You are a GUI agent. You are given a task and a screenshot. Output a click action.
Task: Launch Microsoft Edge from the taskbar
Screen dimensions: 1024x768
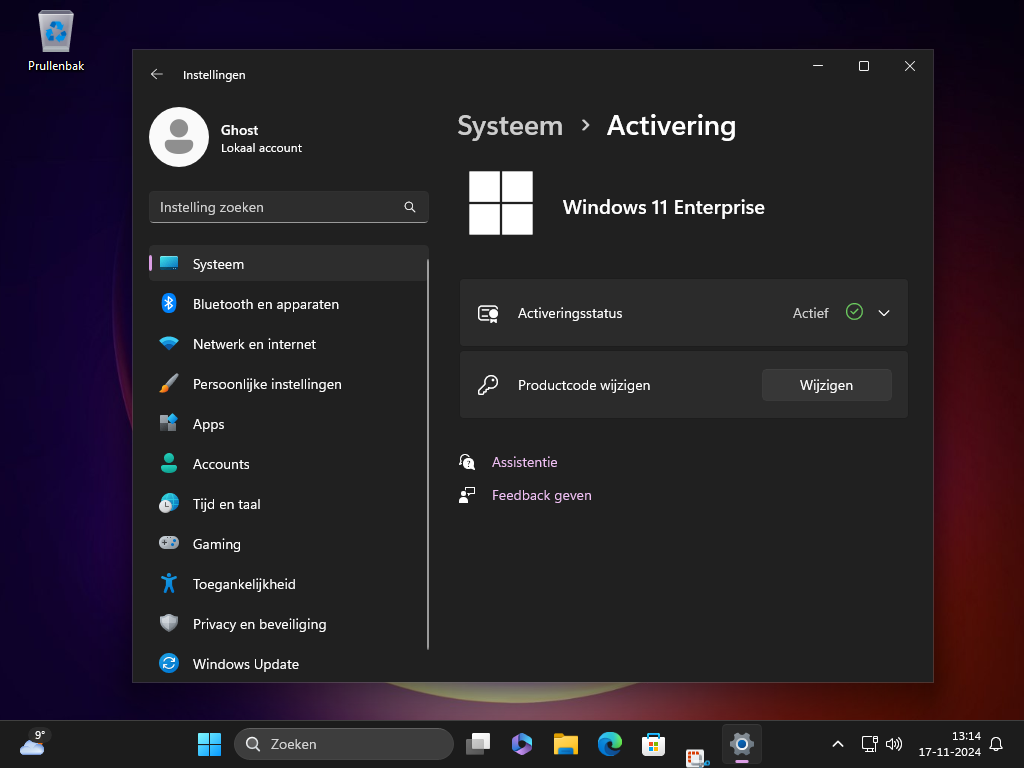tap(609, 744)
